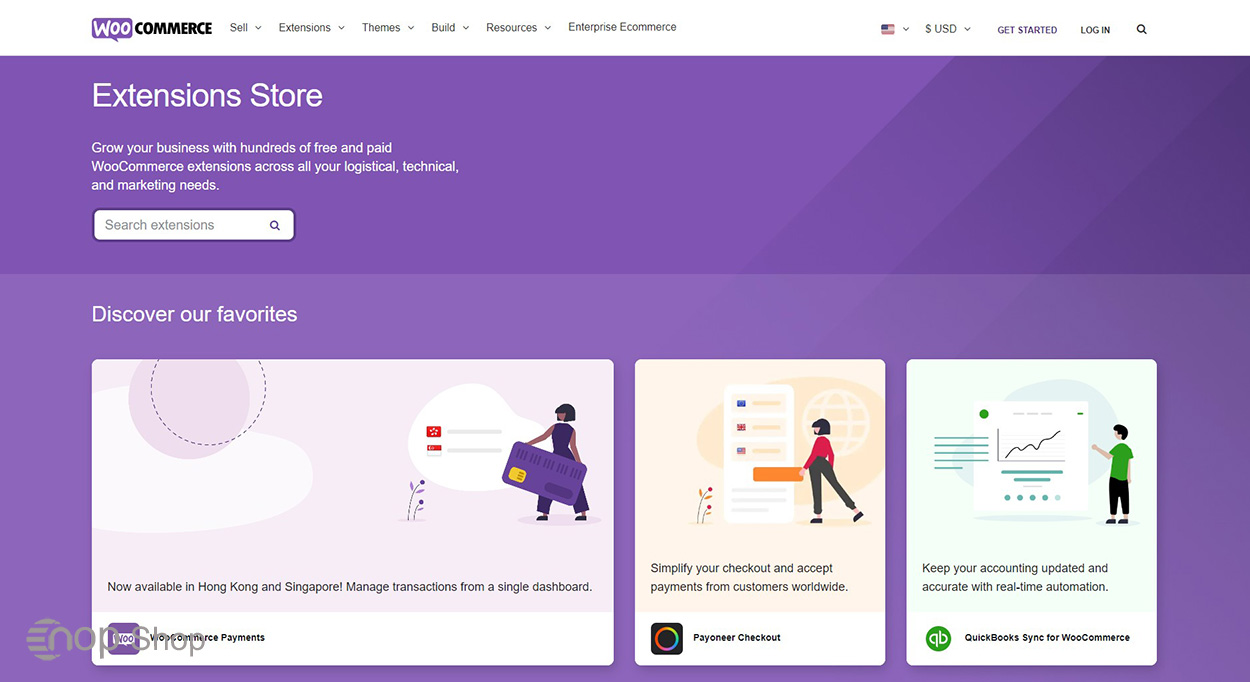
Task: Click the Payoneer Checkout circular logo icon
Action: (667, 638)
